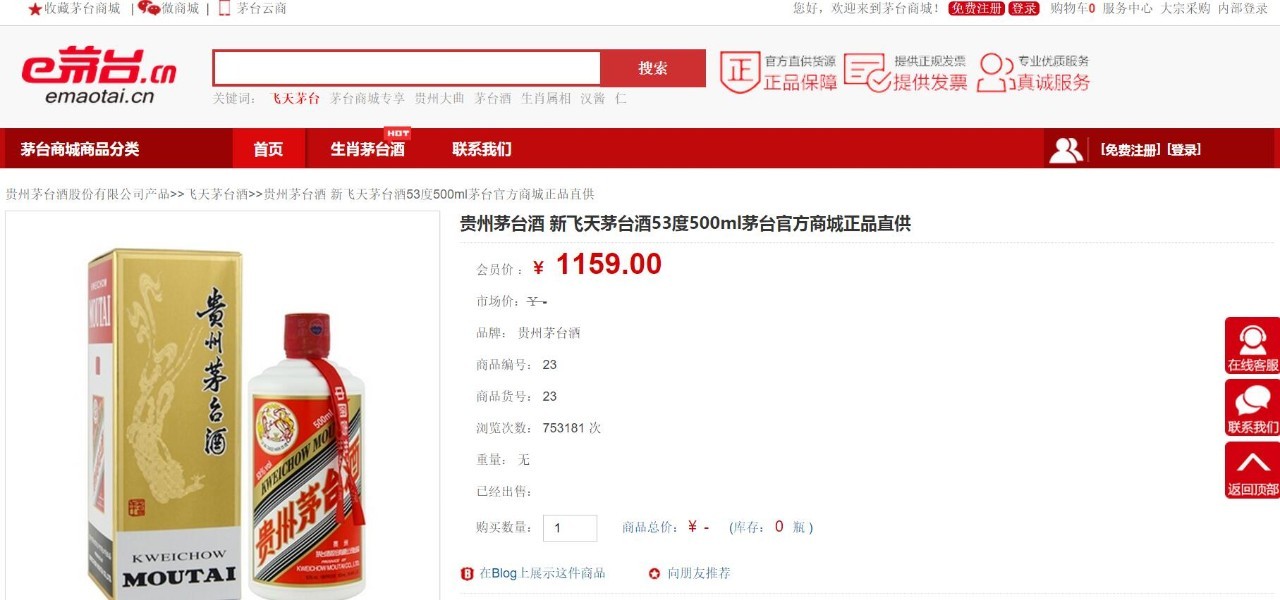The image size is (1280, 600).
Task: Open the 生肖茅台酒 nav tab
Action: [368, 149]
